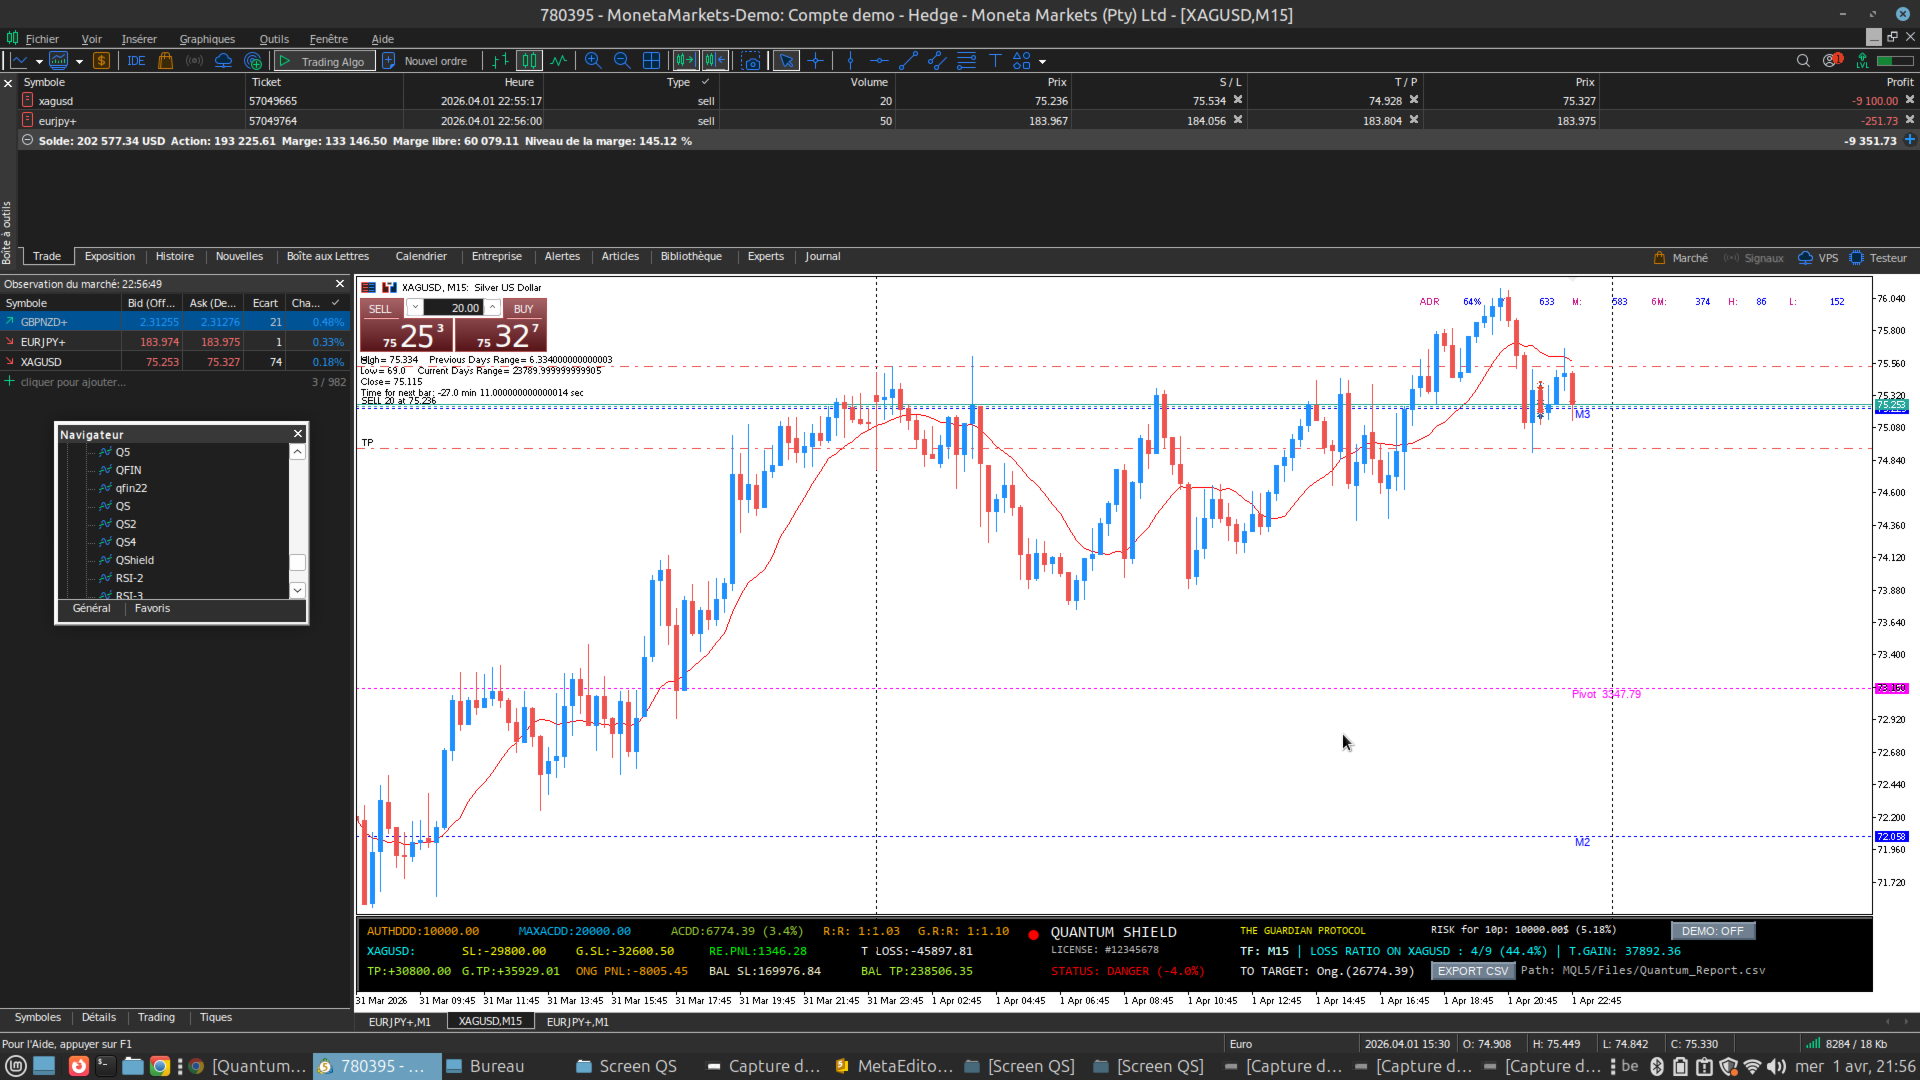This screenshot has height=1080, width=1920.
Task: Take a chart screenshot with camera icon
Action: tap(751, 61)
